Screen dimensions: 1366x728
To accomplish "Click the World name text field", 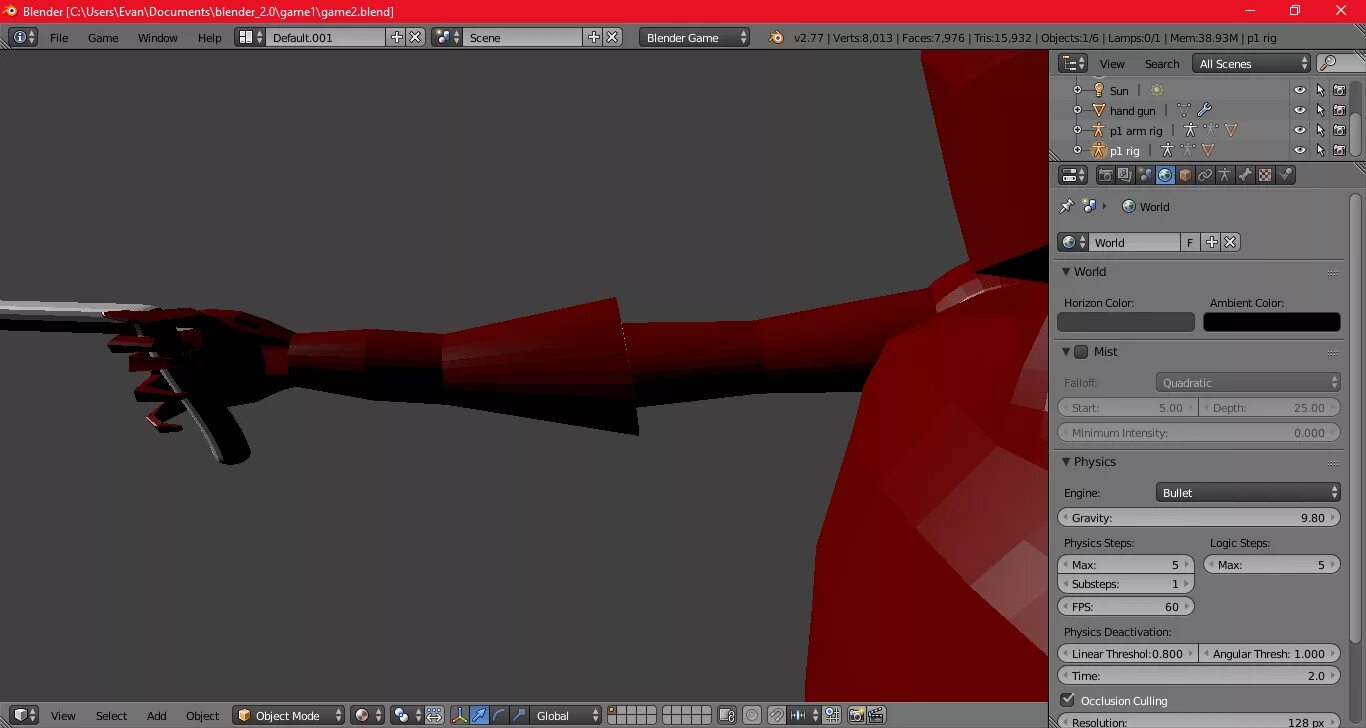I will tap(1134, 241).
